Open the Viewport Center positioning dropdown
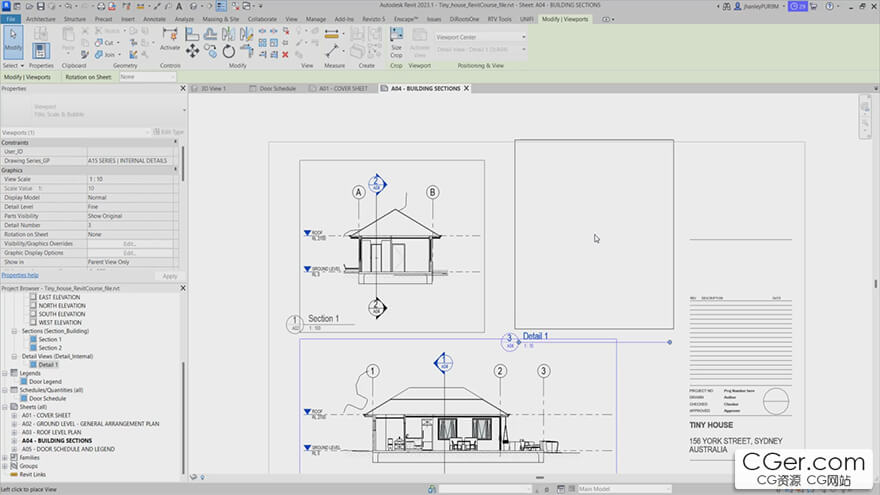Screen dimensions: 880x495 pos(480,37)
